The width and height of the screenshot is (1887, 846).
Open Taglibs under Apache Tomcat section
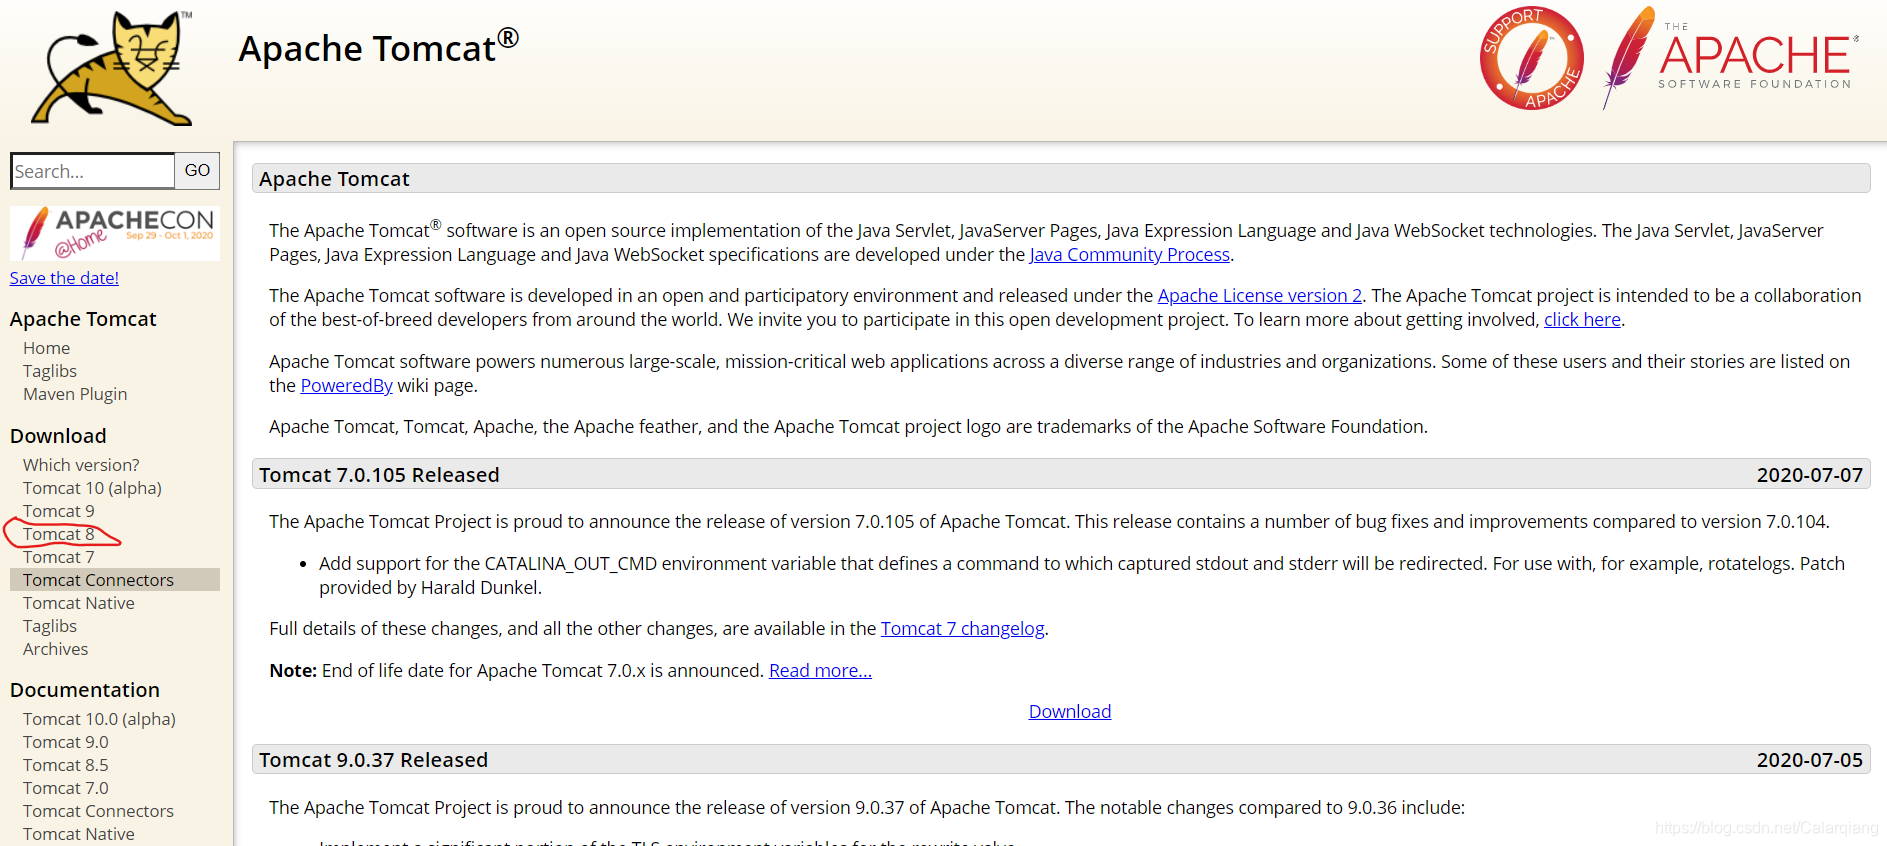(50, 371)
